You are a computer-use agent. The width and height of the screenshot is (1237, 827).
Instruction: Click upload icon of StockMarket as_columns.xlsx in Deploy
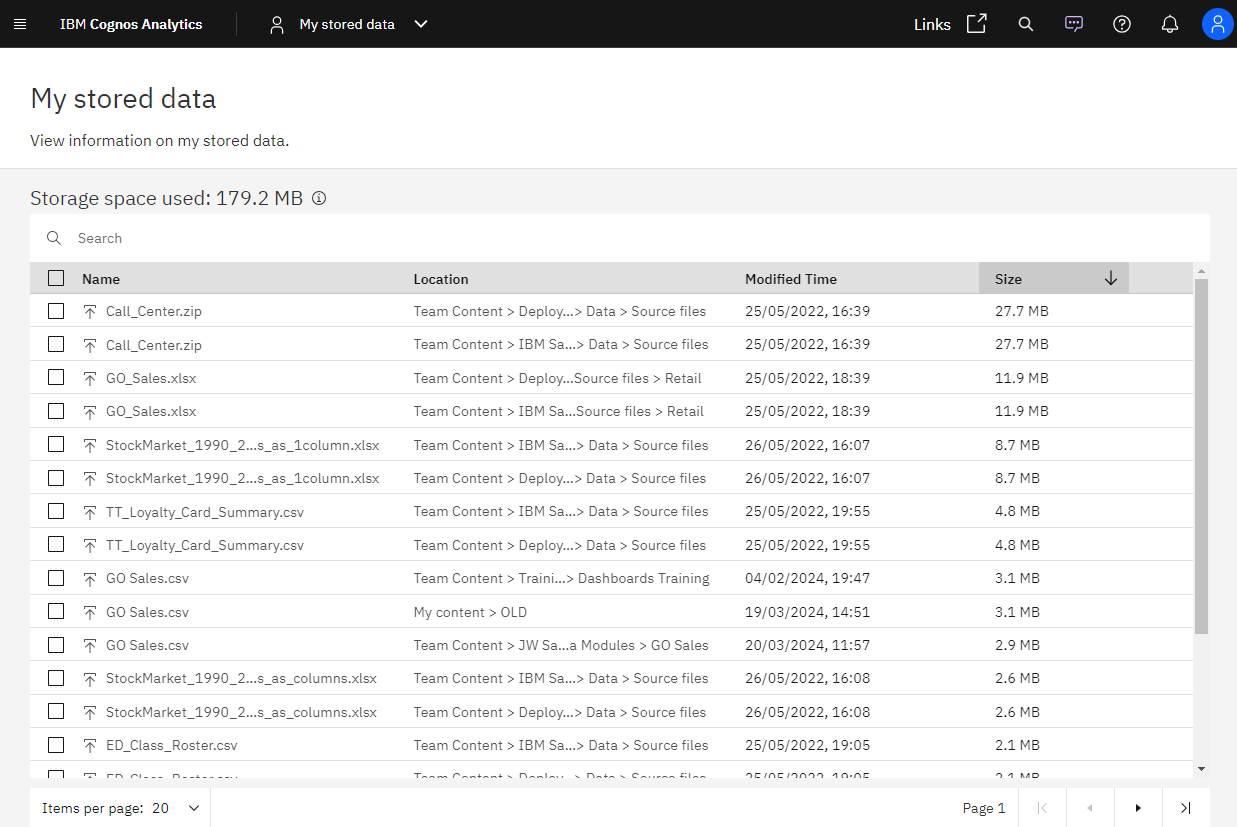pos(90,712)
